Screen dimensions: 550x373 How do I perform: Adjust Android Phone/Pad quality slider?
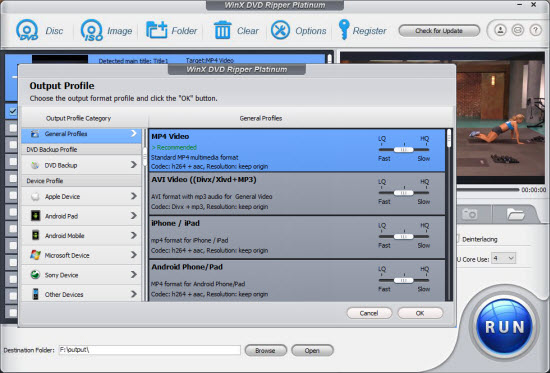tap(404, 280)
